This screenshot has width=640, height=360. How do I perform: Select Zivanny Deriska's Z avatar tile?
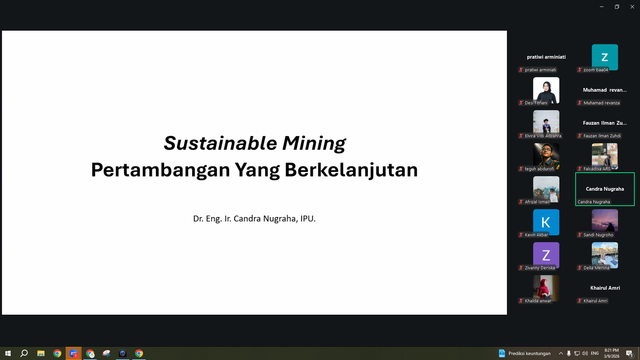pos(546,255)
